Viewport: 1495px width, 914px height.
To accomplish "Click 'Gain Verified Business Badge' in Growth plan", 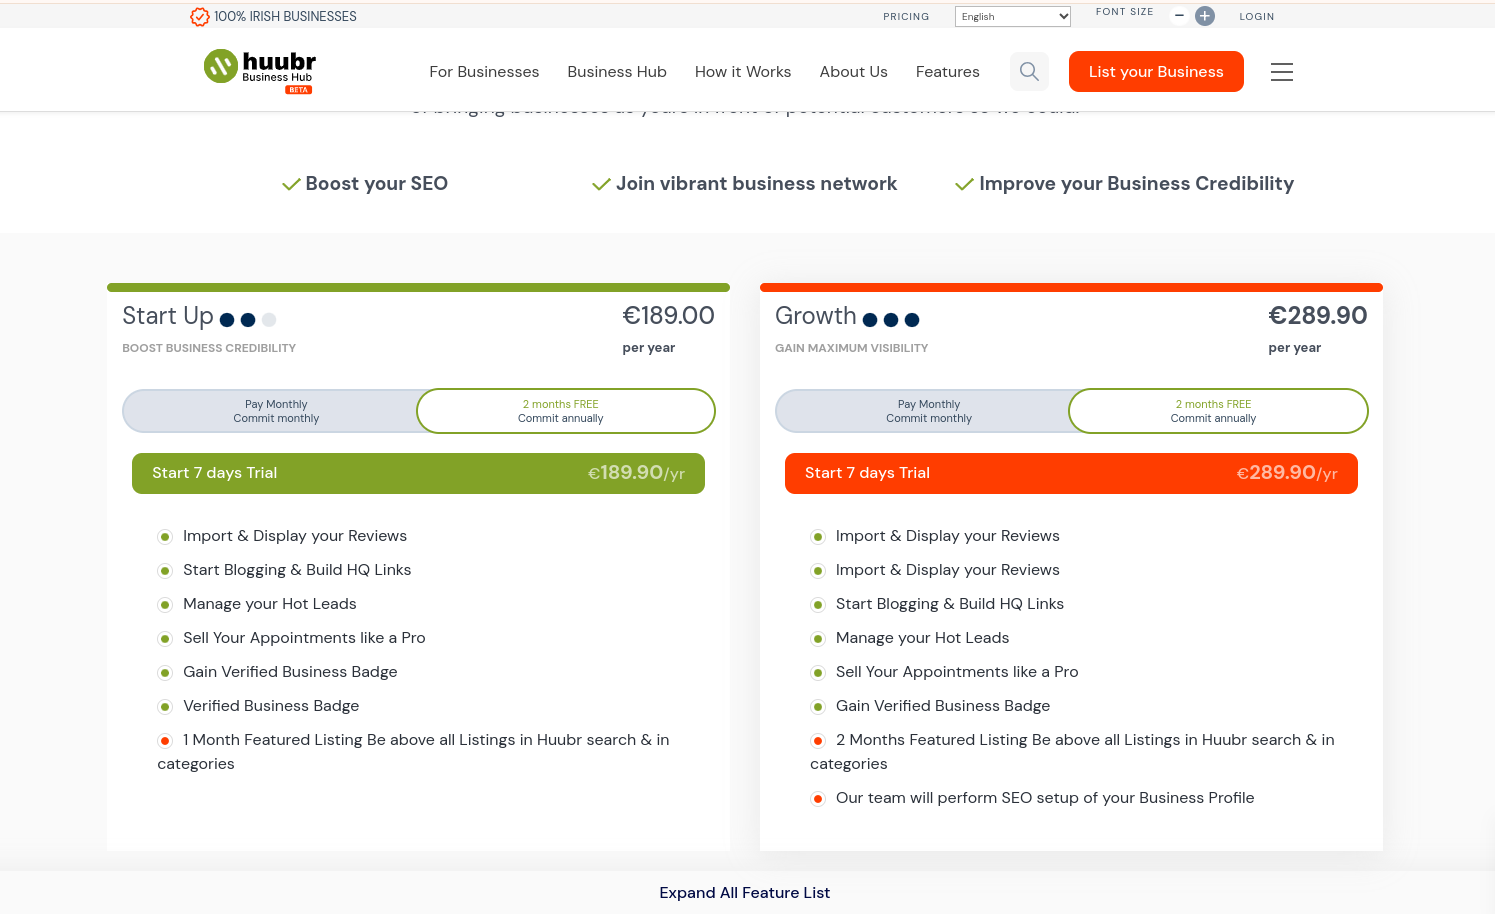I will tap(943, 706).
